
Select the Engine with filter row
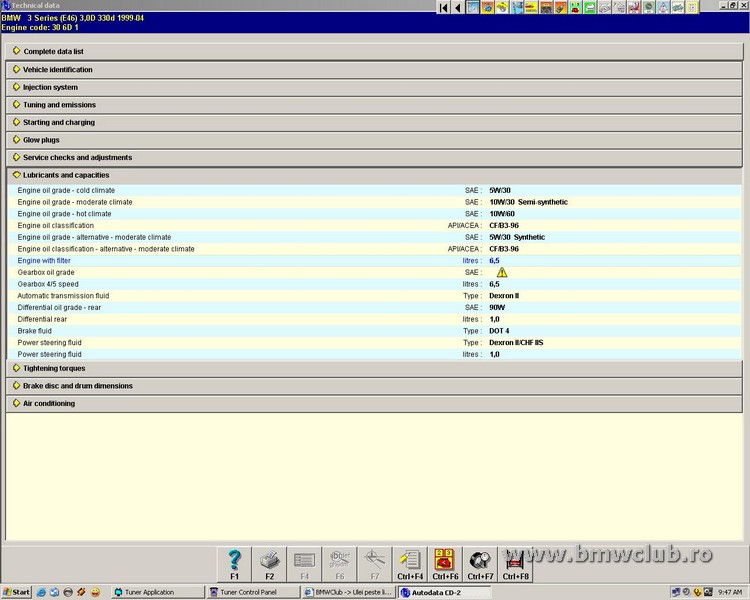(43, 260)
